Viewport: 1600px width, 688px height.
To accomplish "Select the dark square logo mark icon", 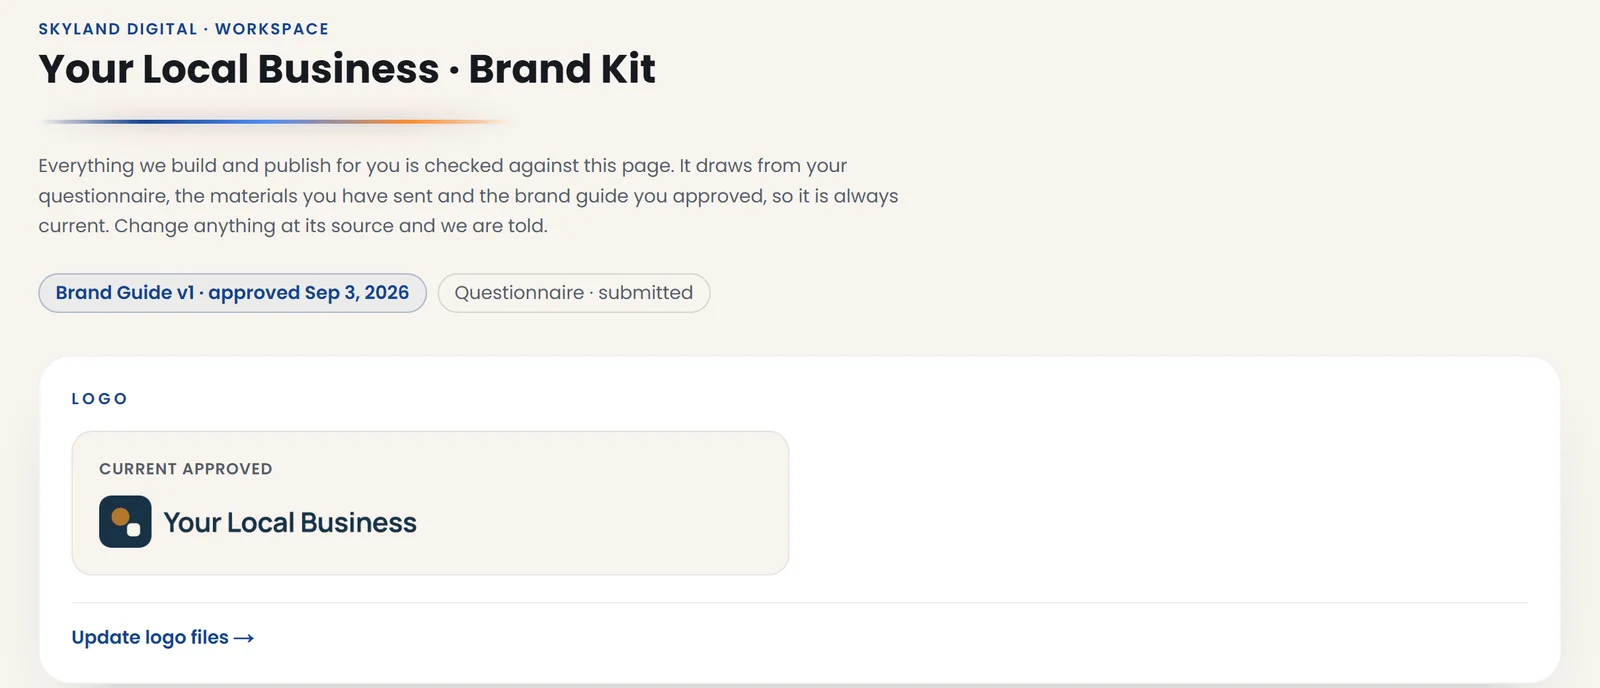I will [125, 522].
